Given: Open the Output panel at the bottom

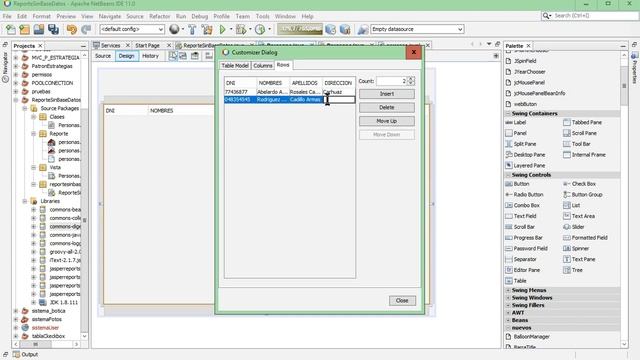Looking at the screenshot, I should coord(25,355).
